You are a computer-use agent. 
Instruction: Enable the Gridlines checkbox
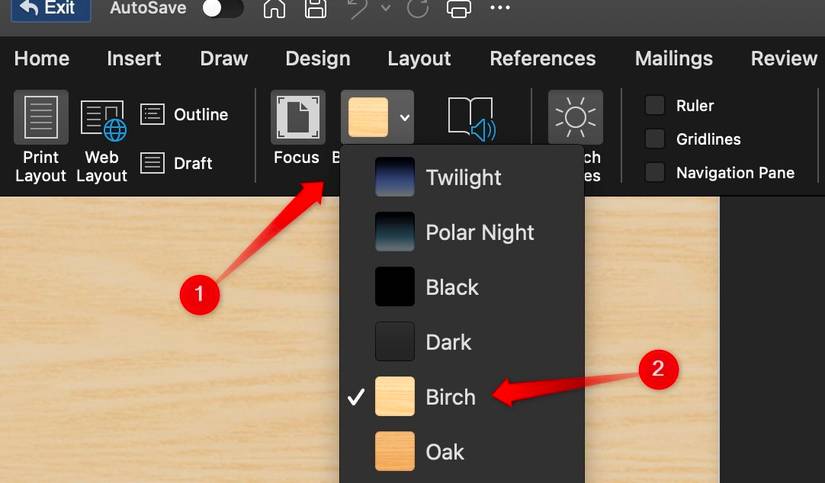click(655, 139)
